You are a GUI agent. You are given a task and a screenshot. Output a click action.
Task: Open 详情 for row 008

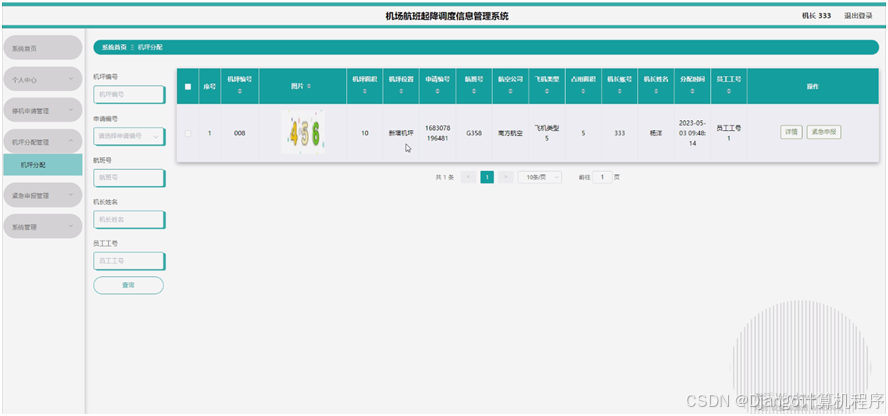pos(791,132)
